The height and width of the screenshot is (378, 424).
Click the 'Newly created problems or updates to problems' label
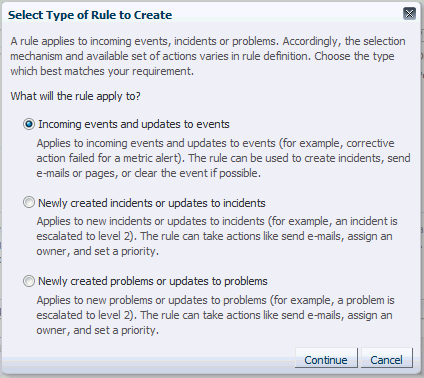coord(153,281)
